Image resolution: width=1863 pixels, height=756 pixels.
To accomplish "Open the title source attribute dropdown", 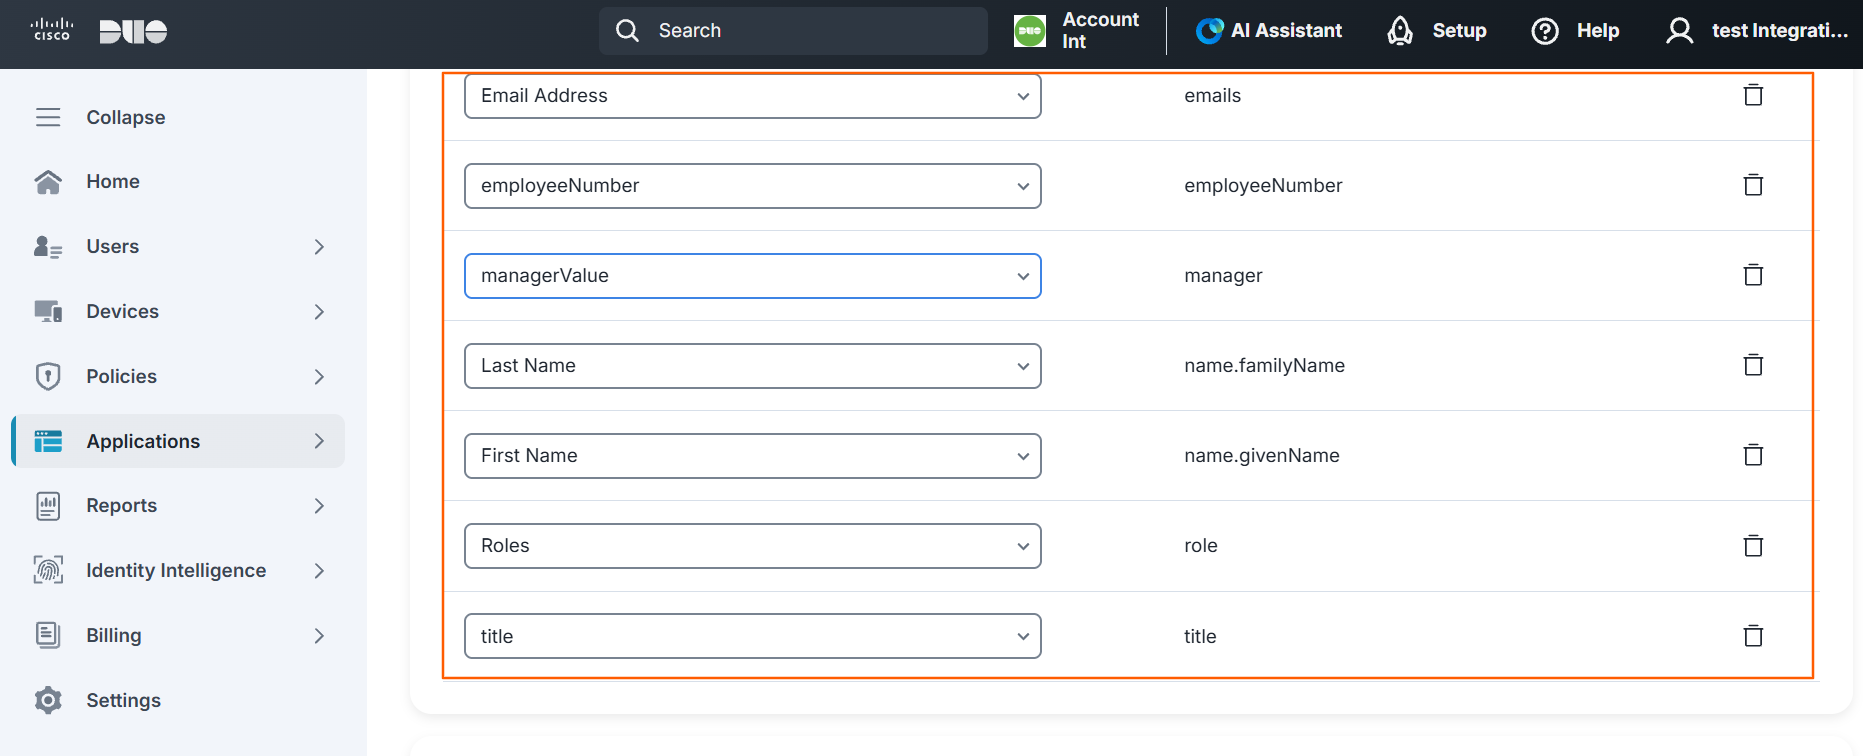I will click(x=753, y=636).
